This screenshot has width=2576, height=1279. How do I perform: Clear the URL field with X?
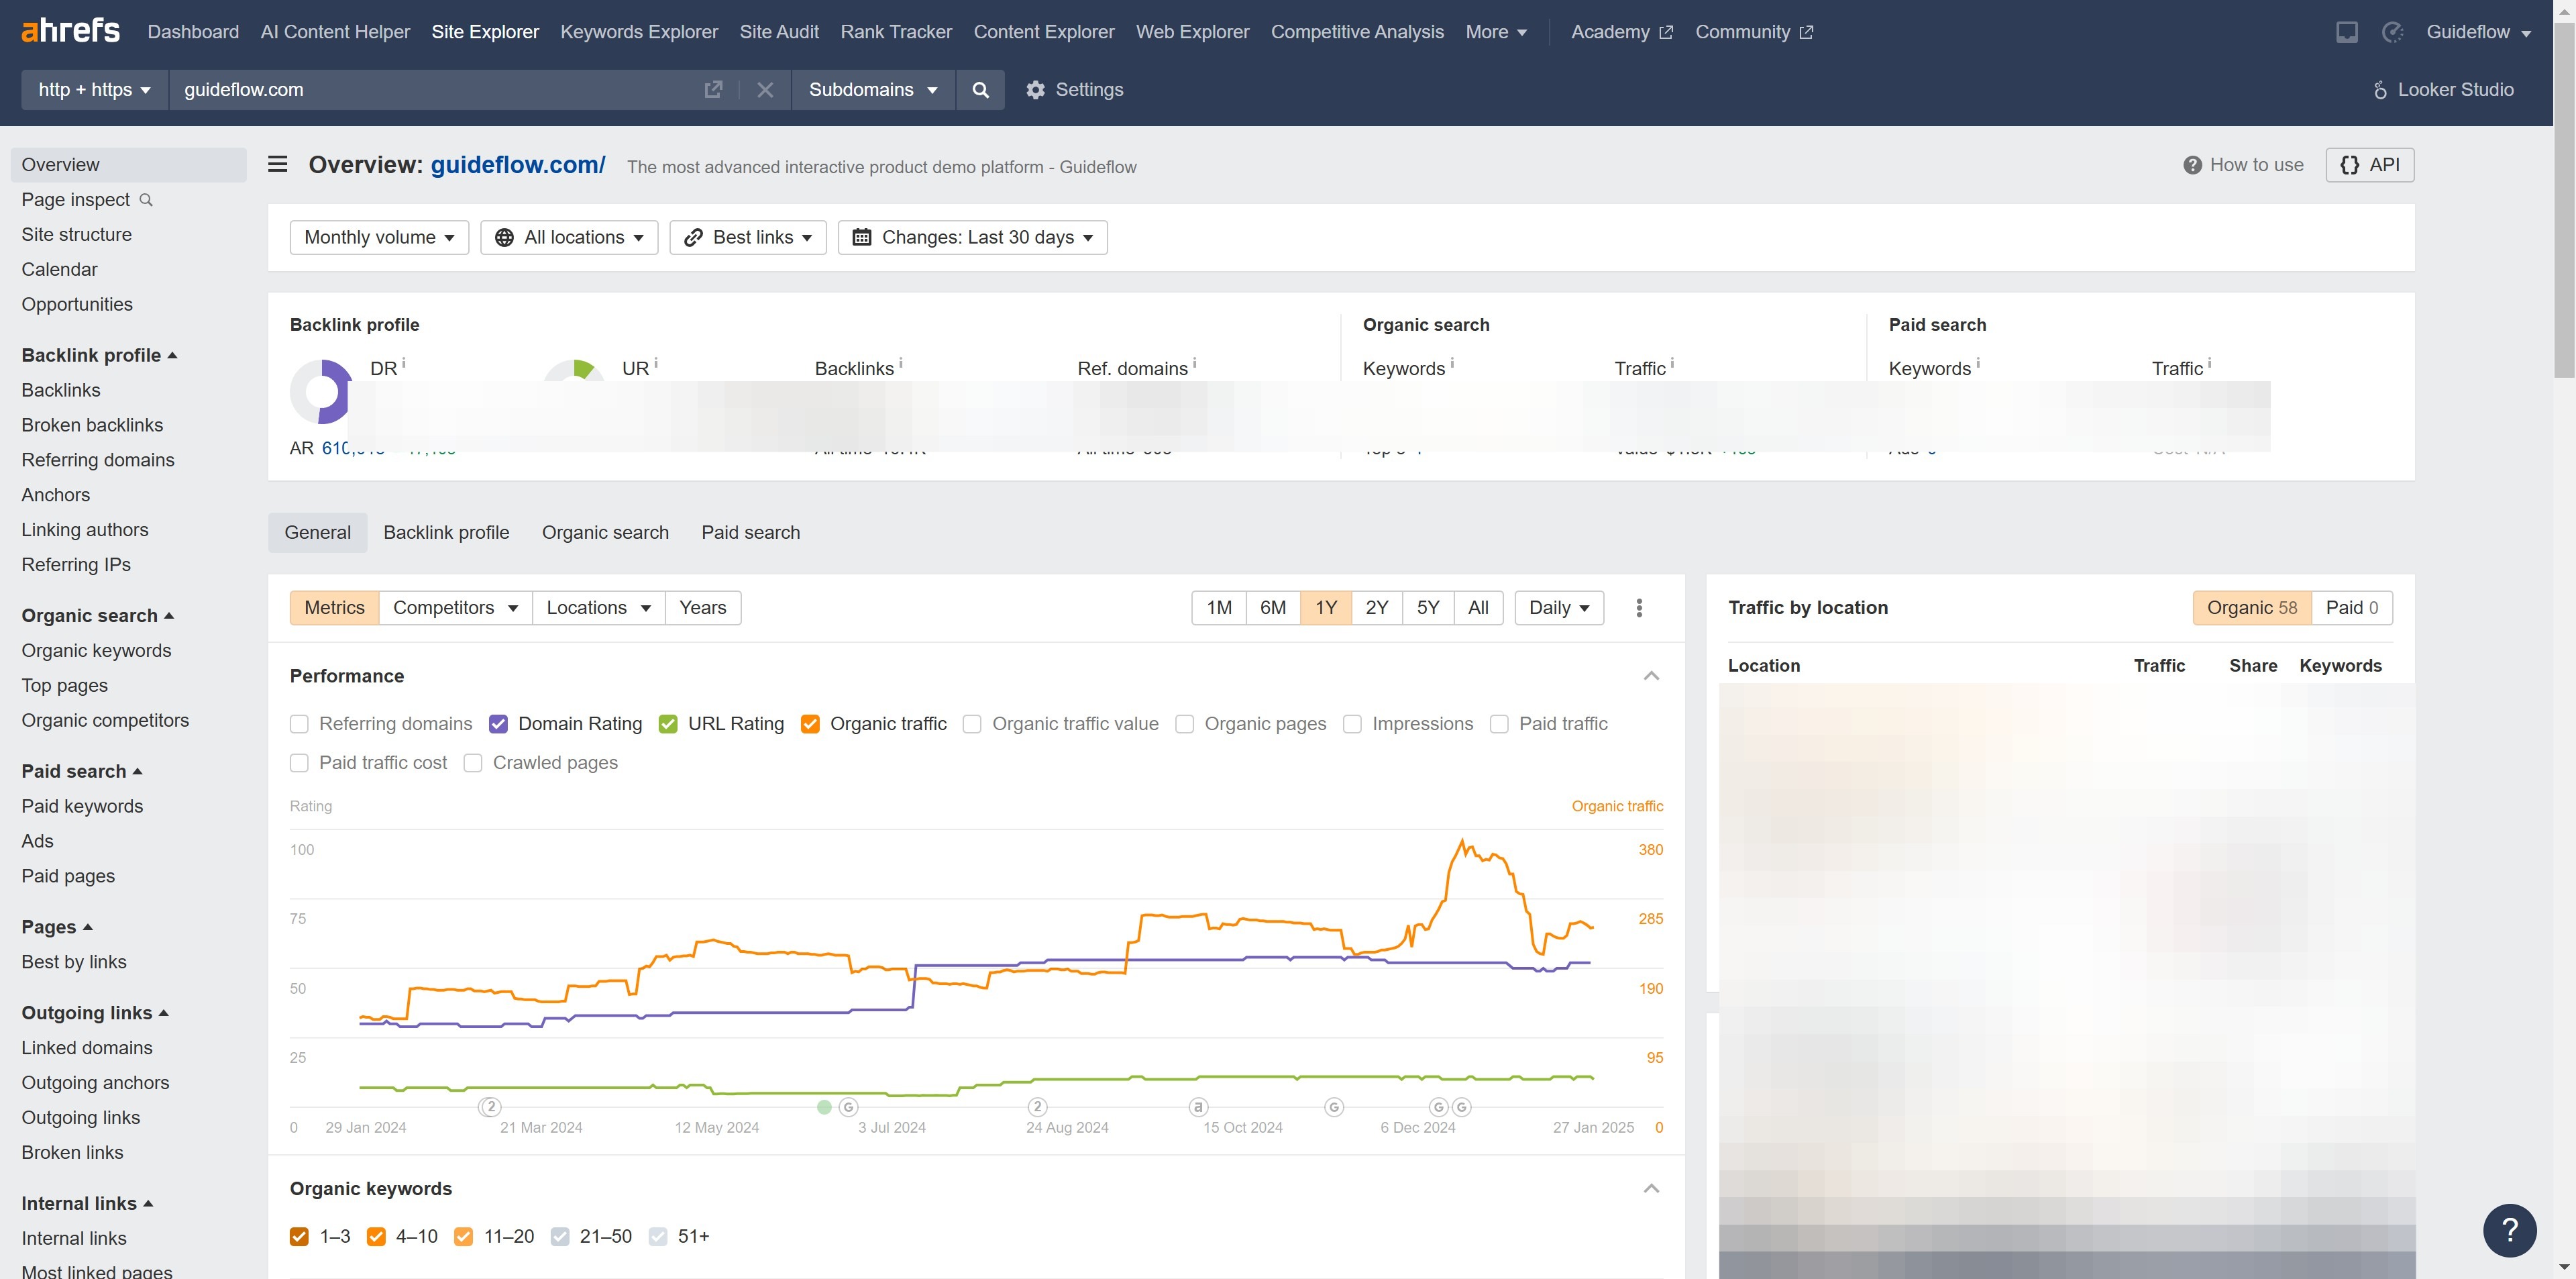(x=765, y=90)
